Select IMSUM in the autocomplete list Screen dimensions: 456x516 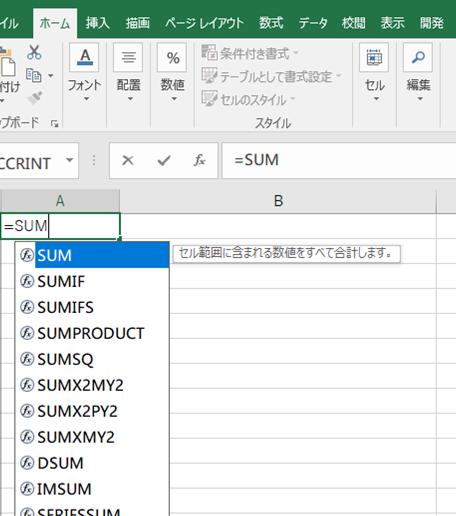(92, 489)
